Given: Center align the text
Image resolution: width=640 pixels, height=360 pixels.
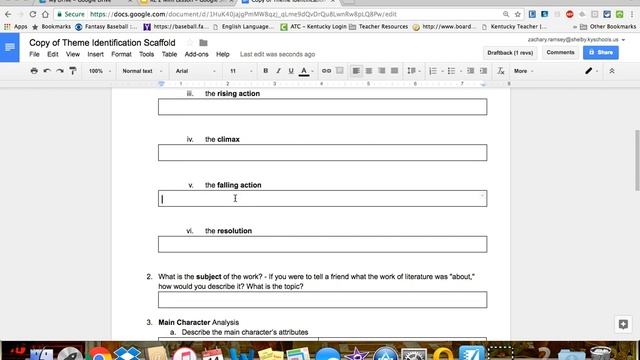Looking at the screenshot, I should (369, 71).
